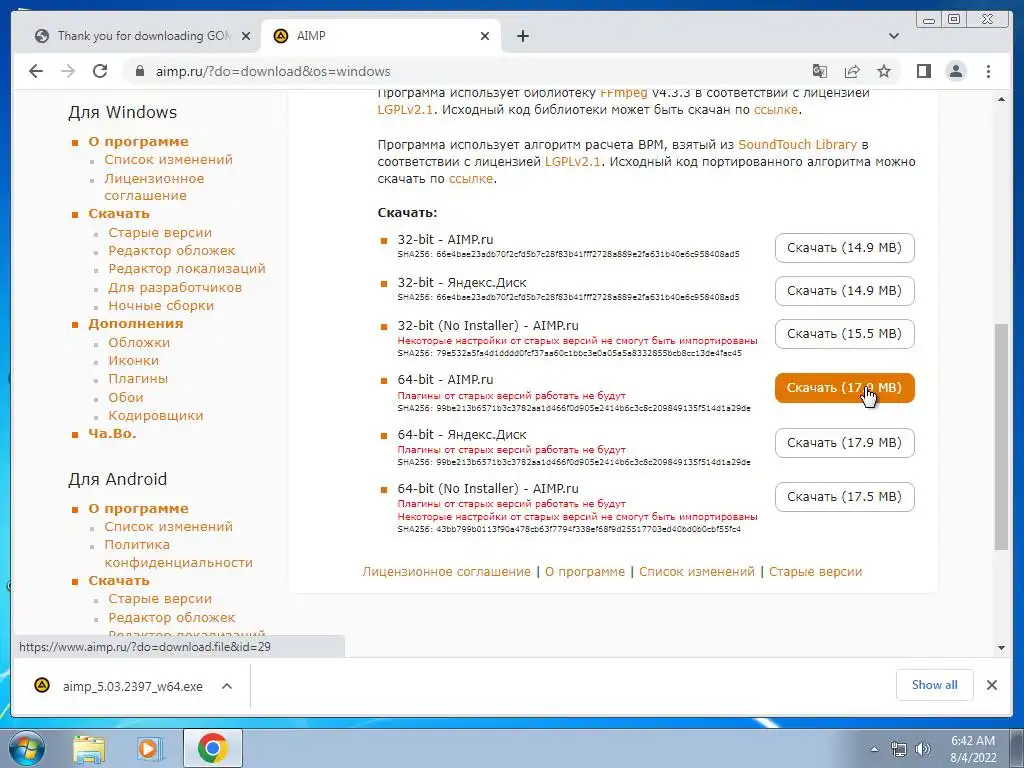This screenshot has width=1024, height=768.
Task: Close the GOM download tab
Action: pyautogui.click(x=246, y=36)
